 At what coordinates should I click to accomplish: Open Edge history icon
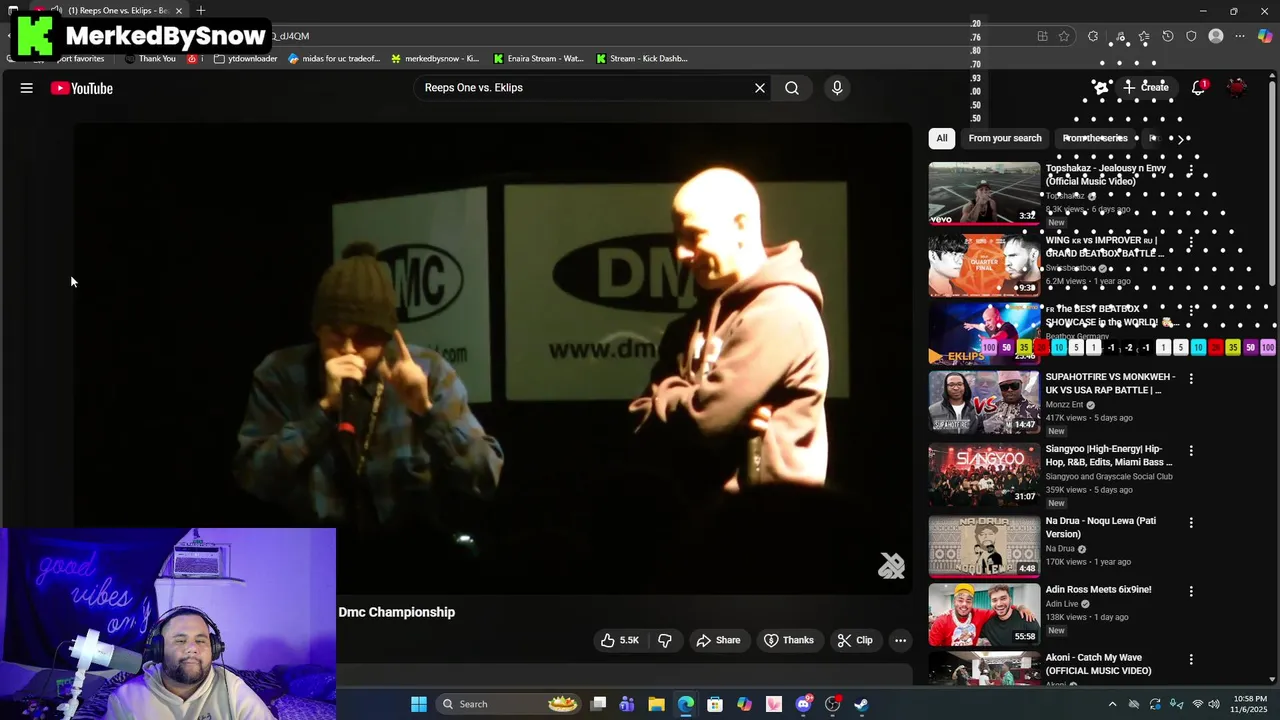click(x=1168, y=36)
